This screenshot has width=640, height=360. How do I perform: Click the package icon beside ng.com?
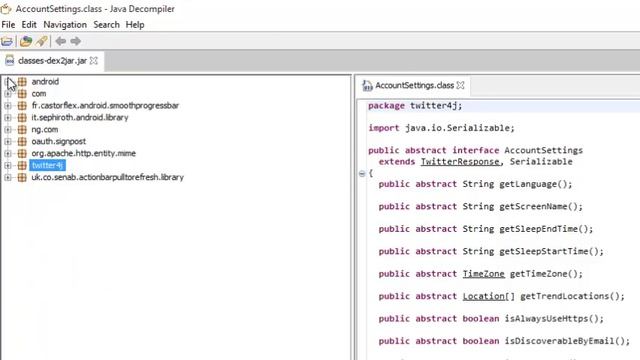[x=22, y=129]
